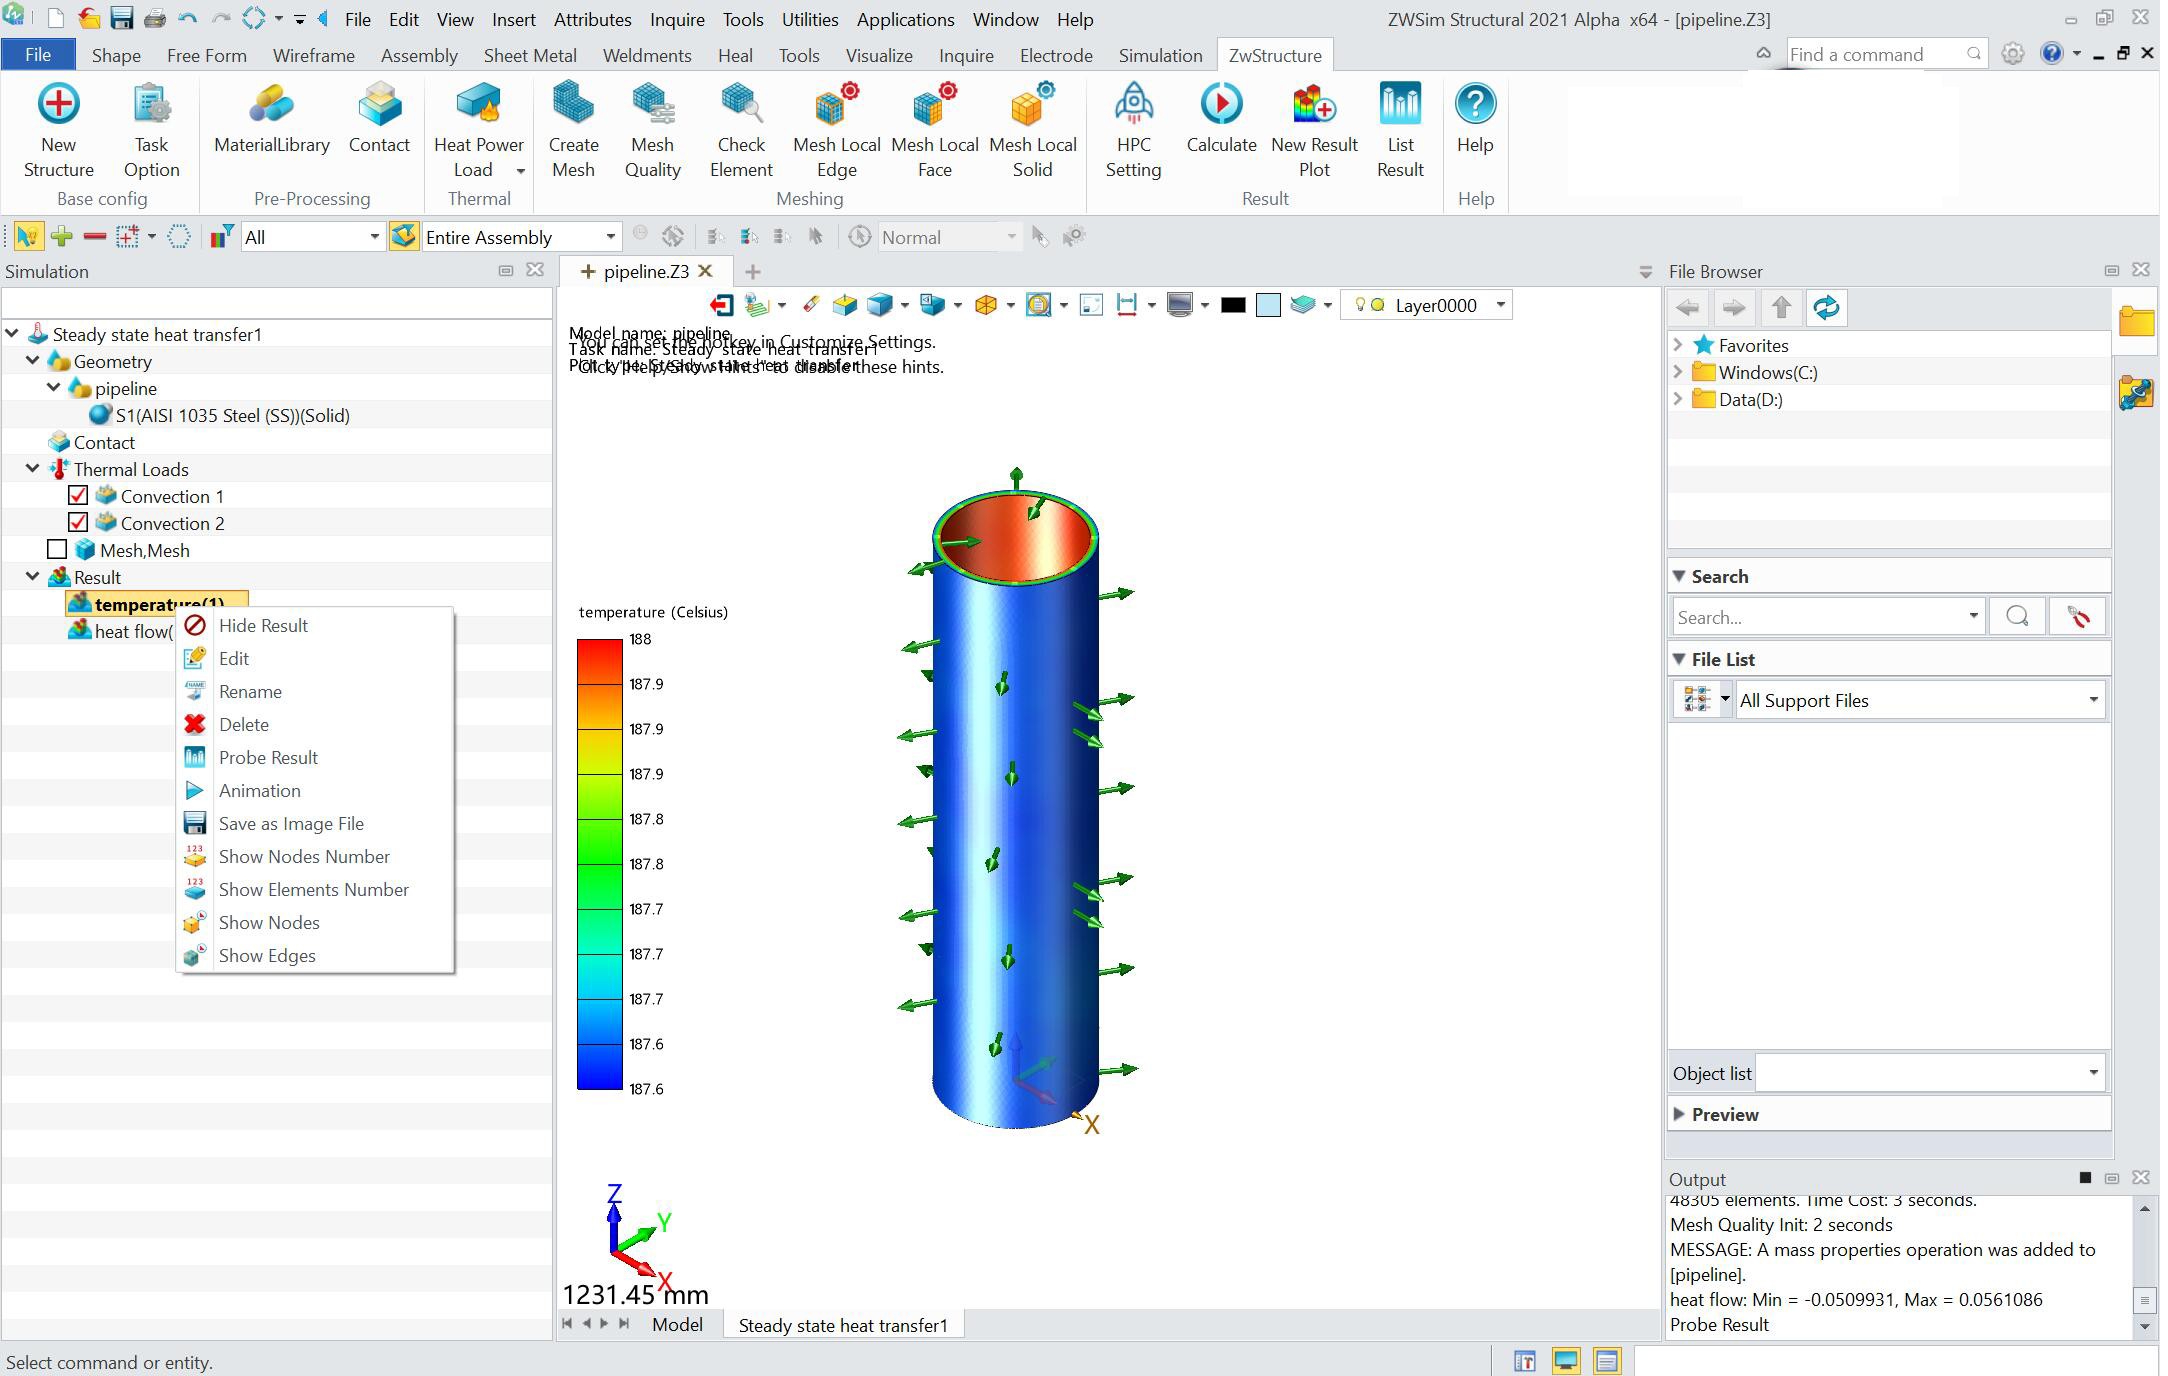The width and height of the screenshot is (2168, 1376).
Task: Toggle Convection 2 checkbox in Thermal Loads
Action: (77, 523)
